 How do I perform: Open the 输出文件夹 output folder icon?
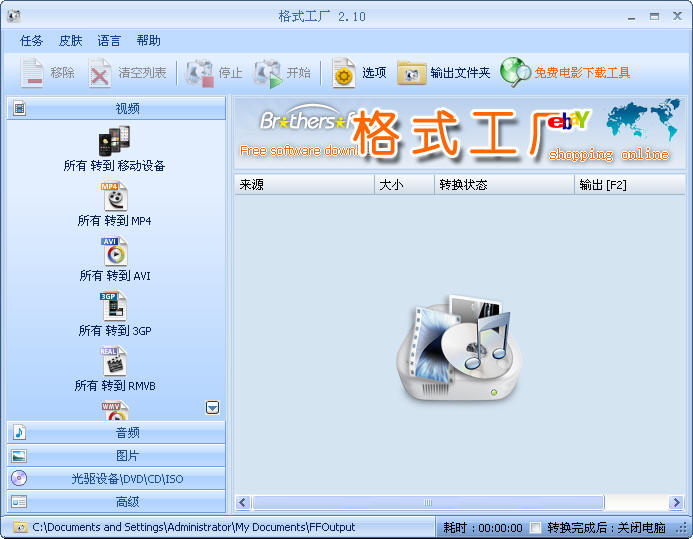click(x=411, y=73)
